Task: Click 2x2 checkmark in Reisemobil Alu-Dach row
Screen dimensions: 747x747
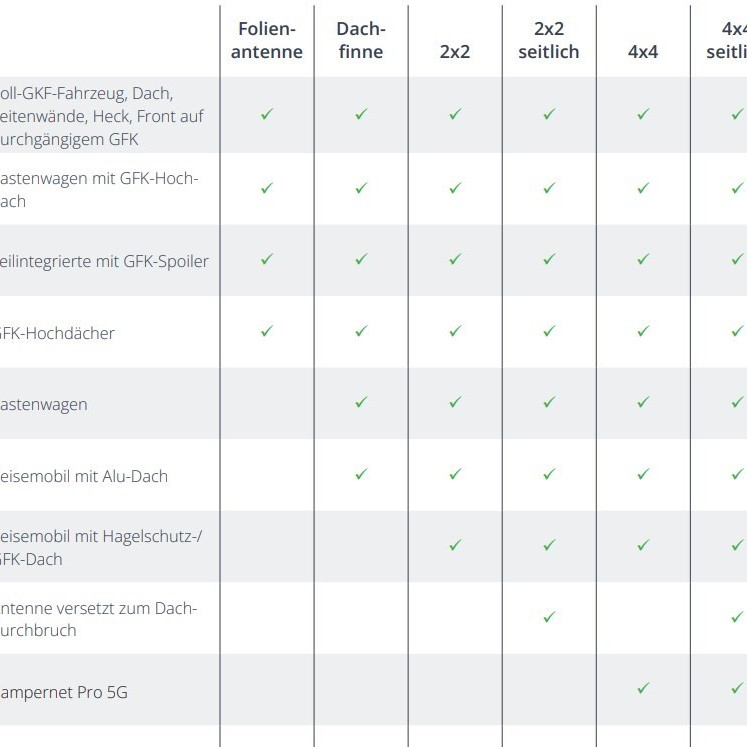Action: [x=455, y=474]
